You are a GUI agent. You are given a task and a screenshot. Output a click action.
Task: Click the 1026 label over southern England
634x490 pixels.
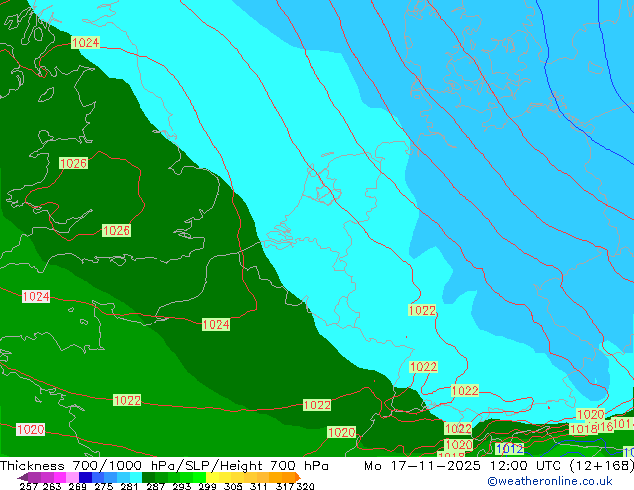point(116,230)
